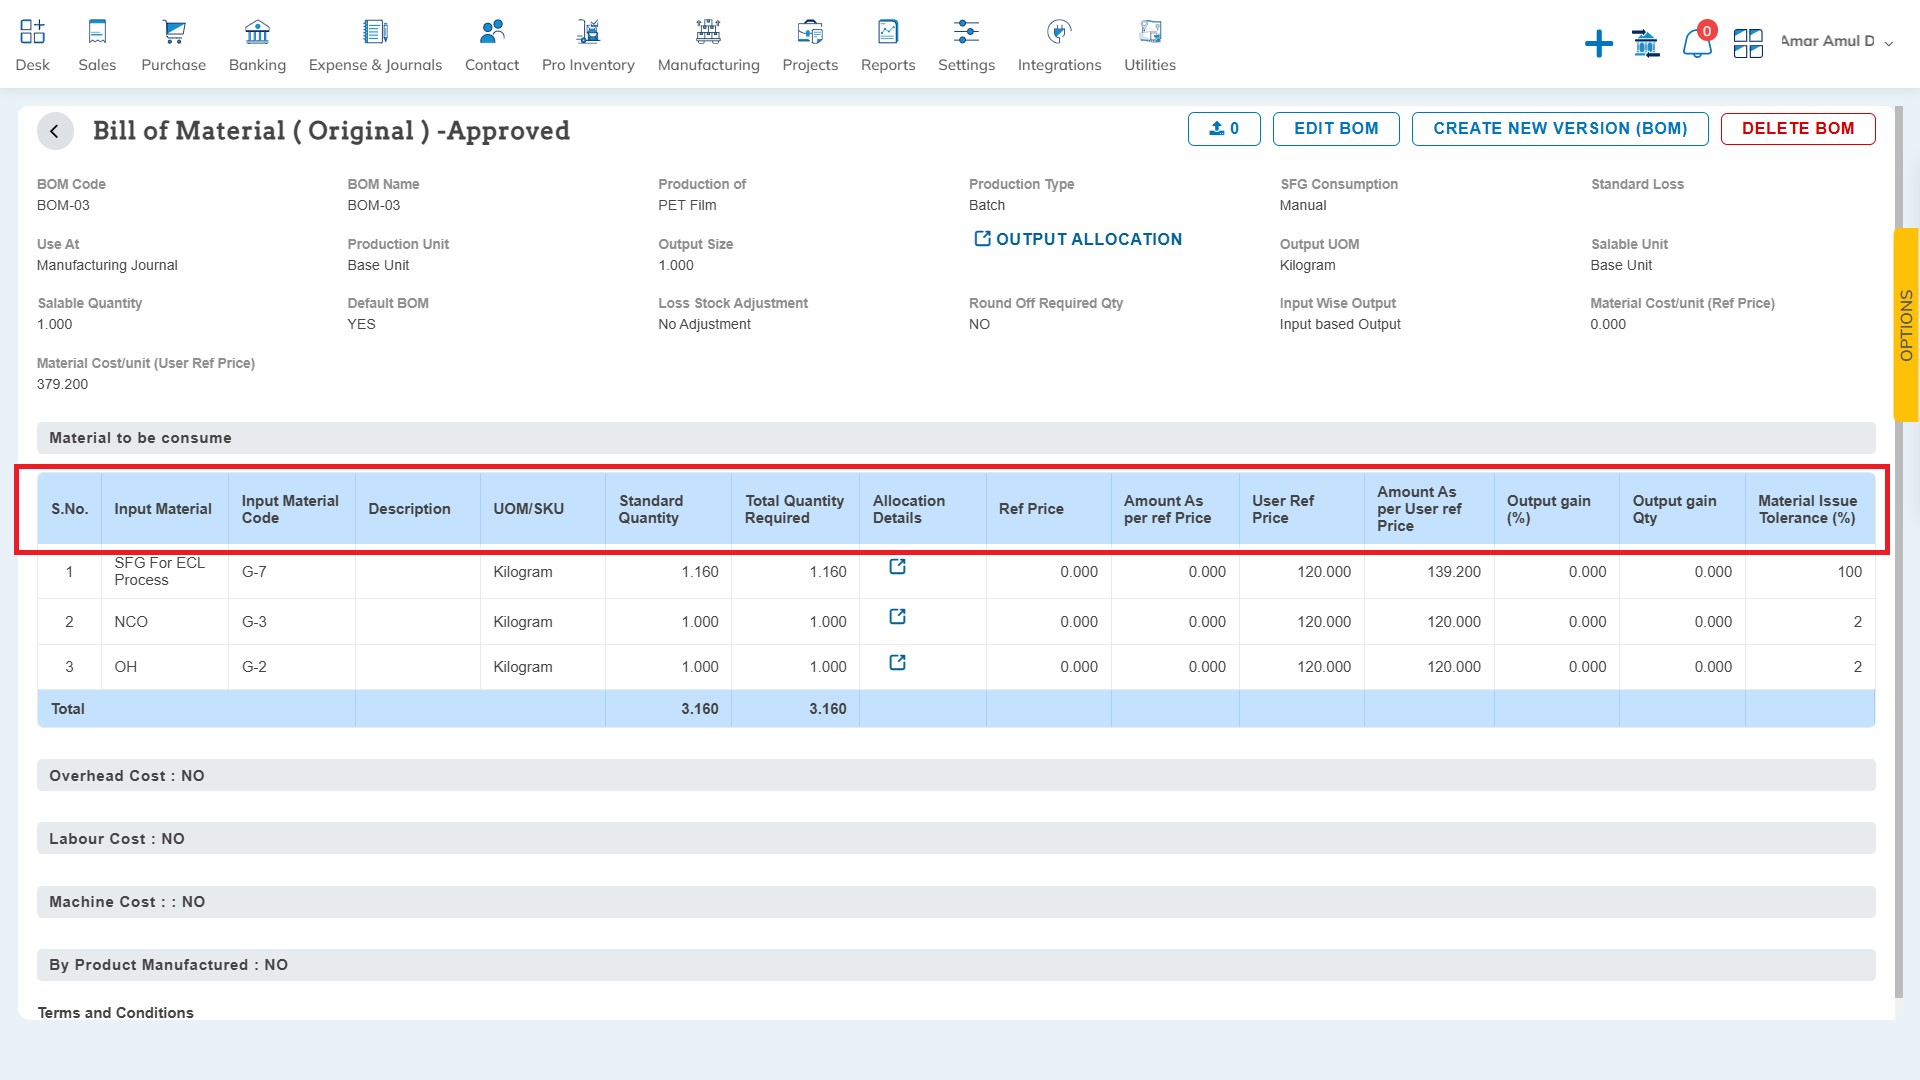Screen dimensions: 1920x1080
Task: Open Expense & Journals icon
Action: coord(375,32)
